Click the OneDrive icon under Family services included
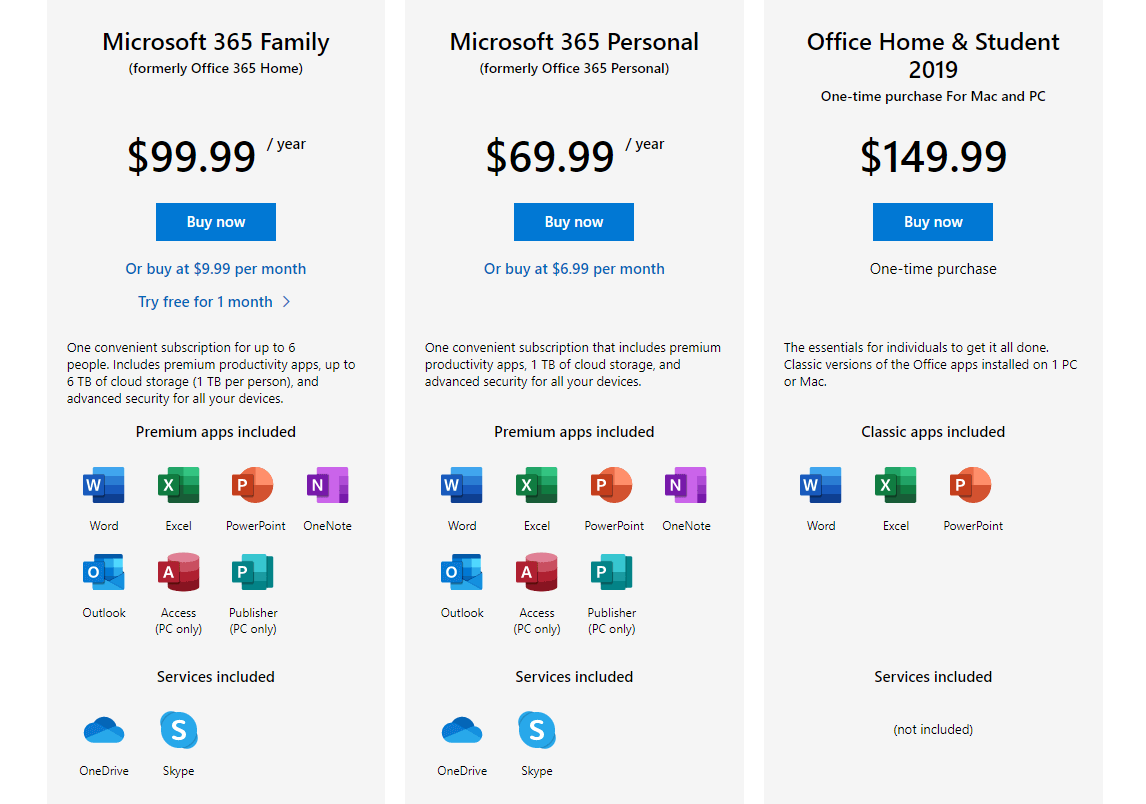 click(x=103, y=730)
